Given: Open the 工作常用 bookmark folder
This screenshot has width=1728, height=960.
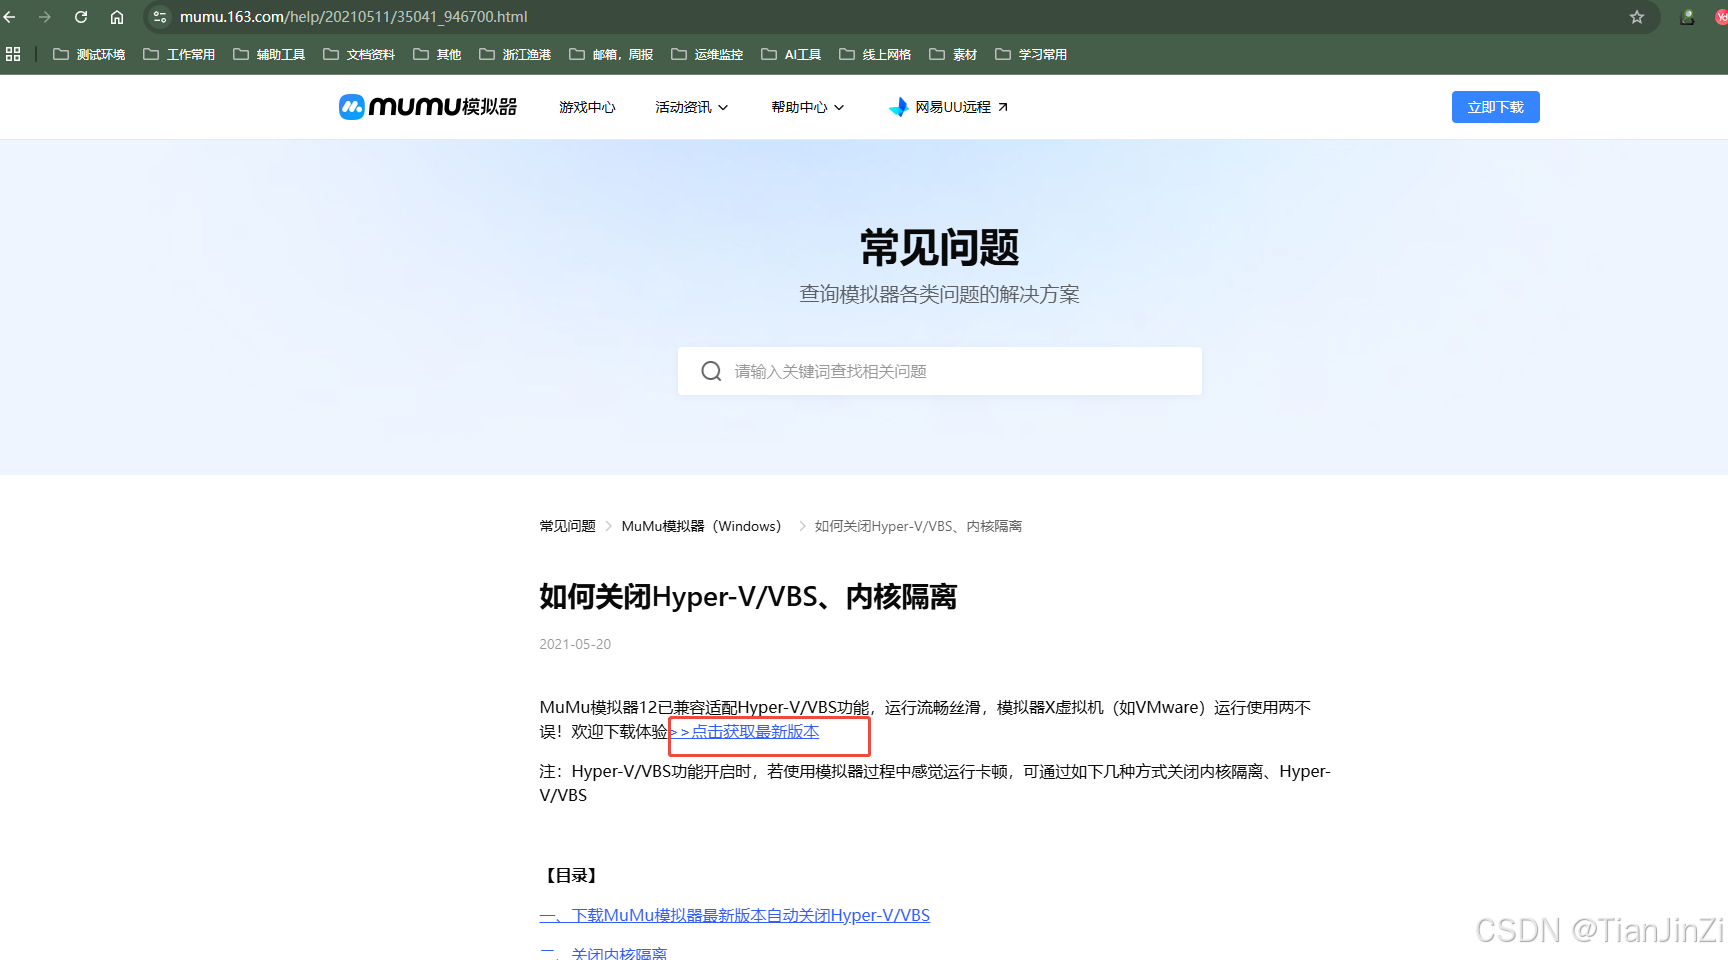Looking at the screenshot, I should click(x=179, y=54).
